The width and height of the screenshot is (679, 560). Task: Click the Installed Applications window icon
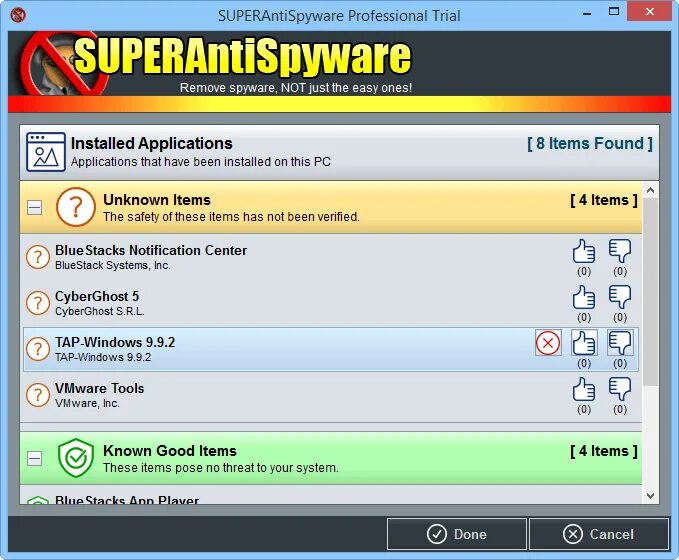[x=46, y=152]
